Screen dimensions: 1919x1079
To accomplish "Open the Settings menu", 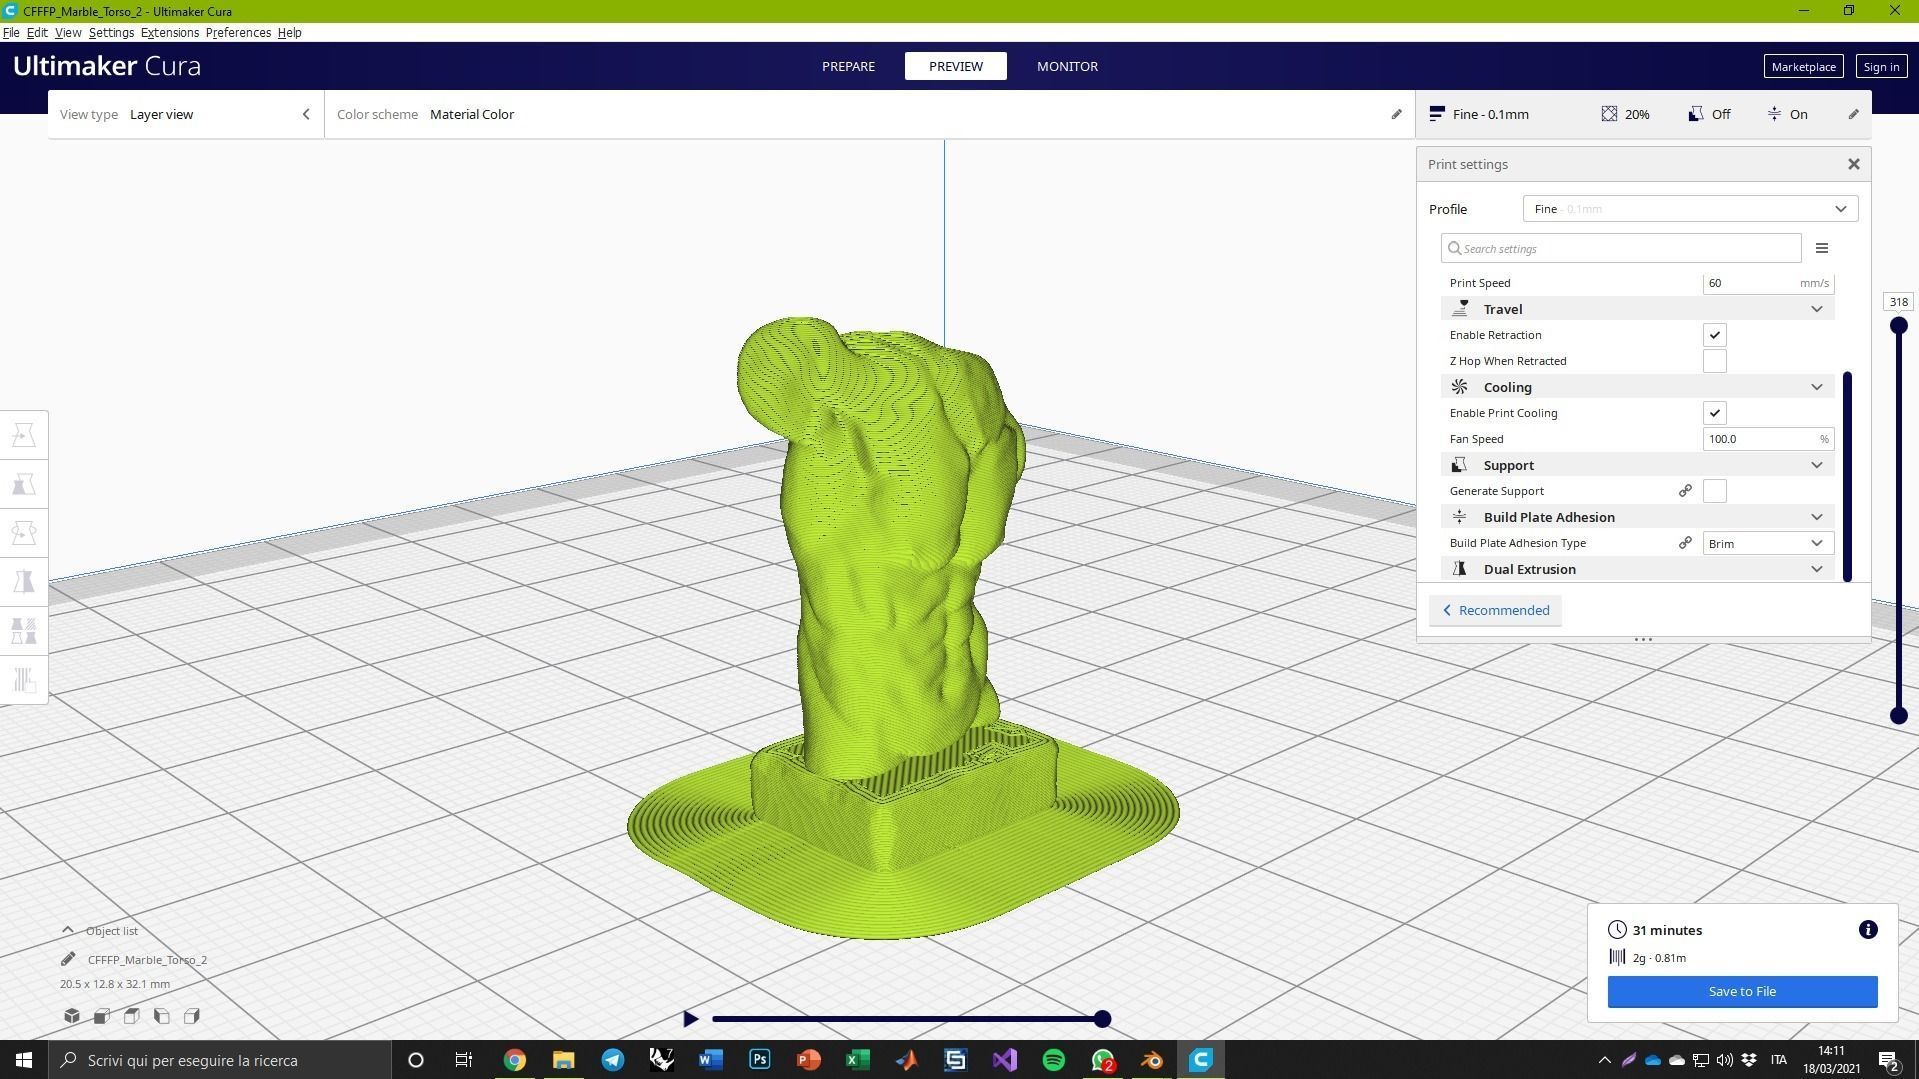I will [x=111, y=33].
